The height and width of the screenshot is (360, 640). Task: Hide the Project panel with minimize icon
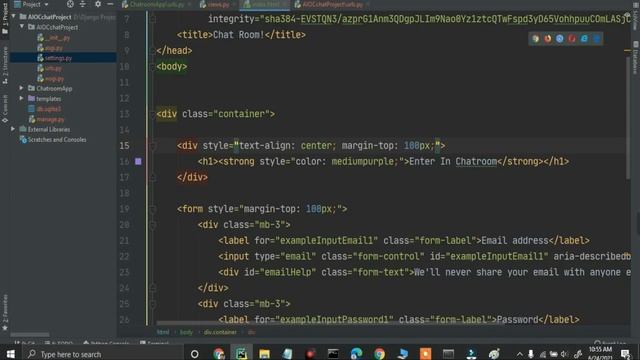tap(110, 4)
